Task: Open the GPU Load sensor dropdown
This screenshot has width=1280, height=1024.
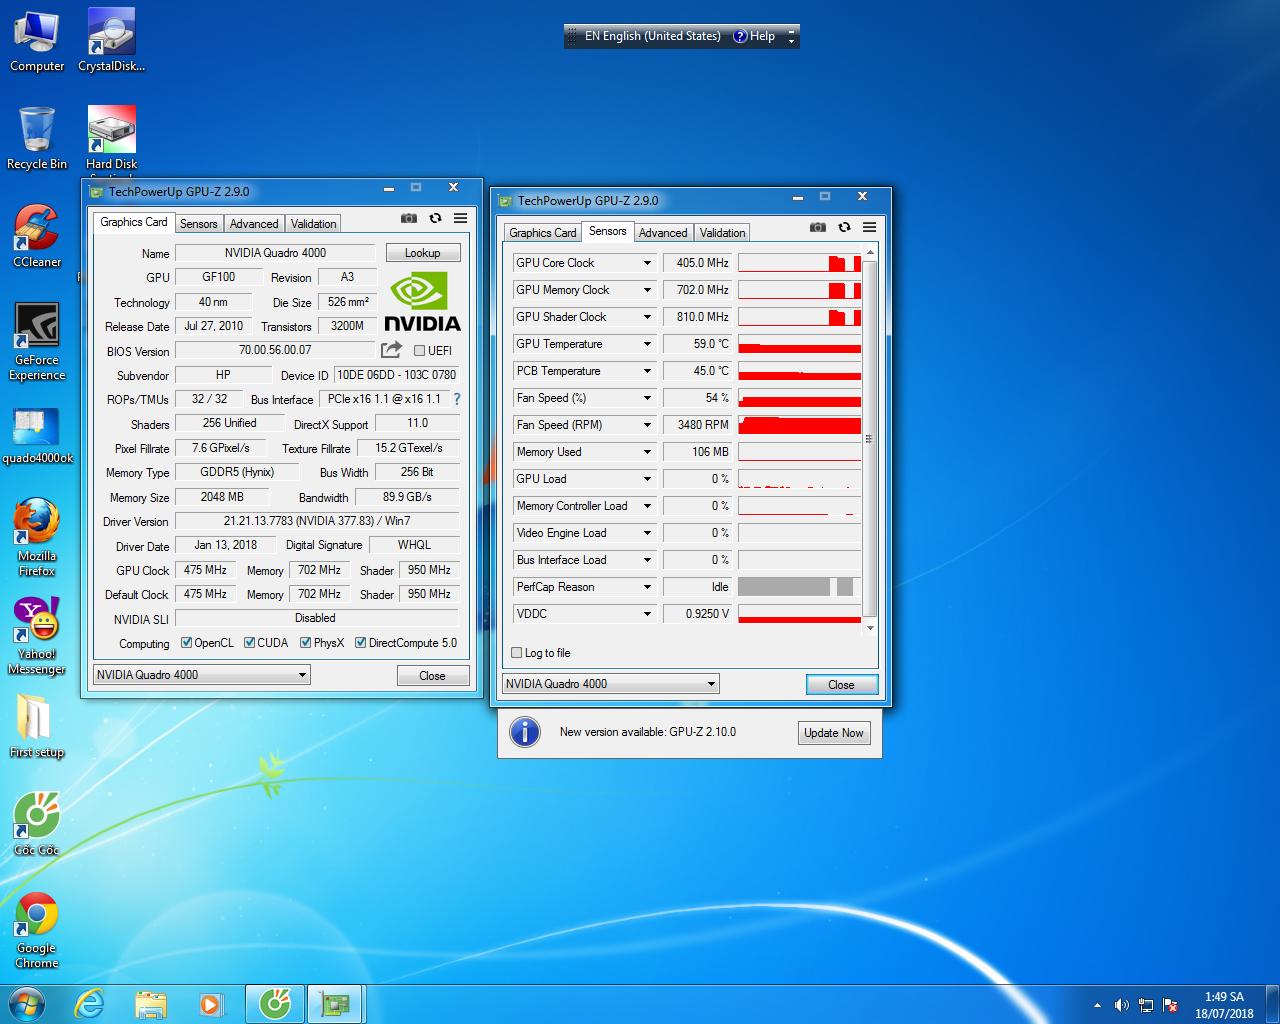Action: pos(647,479)
